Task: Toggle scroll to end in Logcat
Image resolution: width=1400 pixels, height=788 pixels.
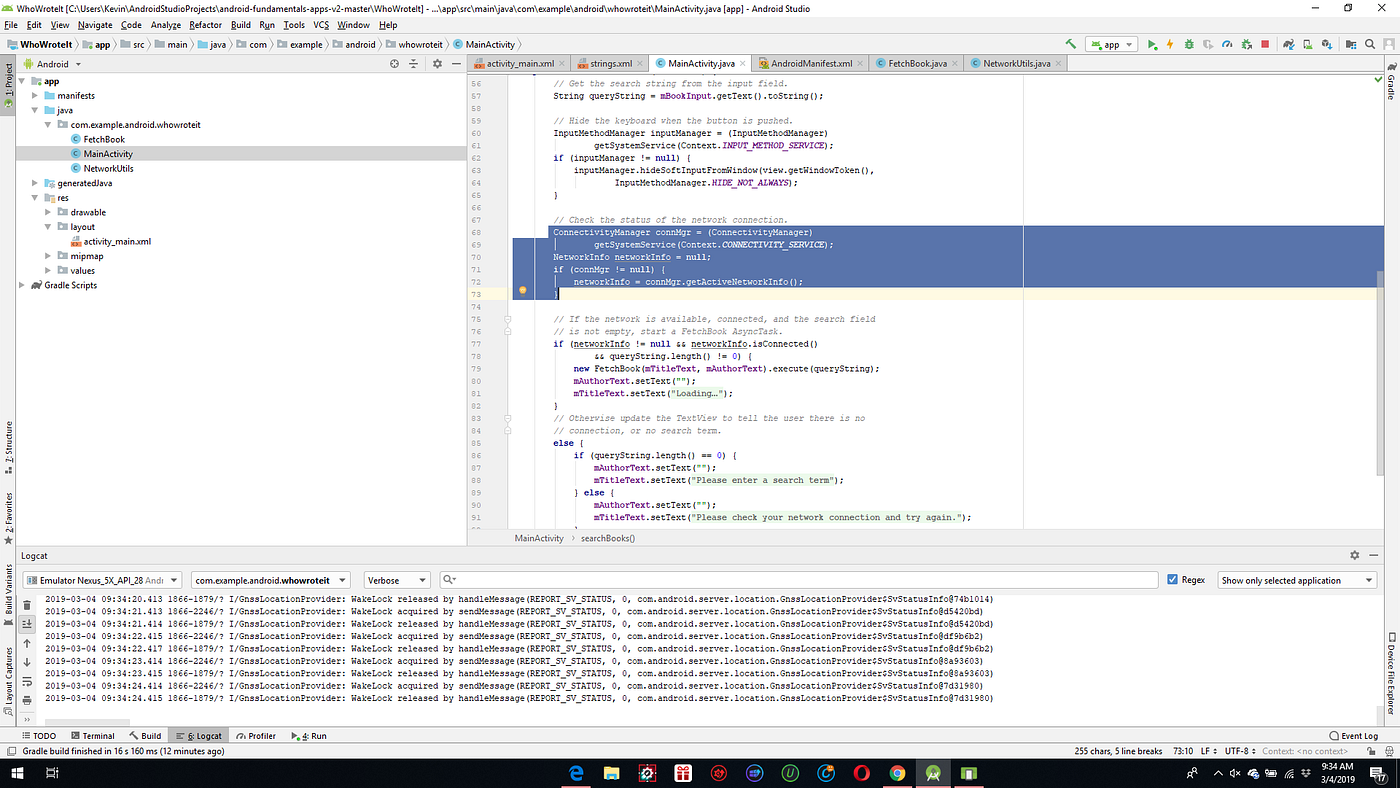Action: point(26,624)
